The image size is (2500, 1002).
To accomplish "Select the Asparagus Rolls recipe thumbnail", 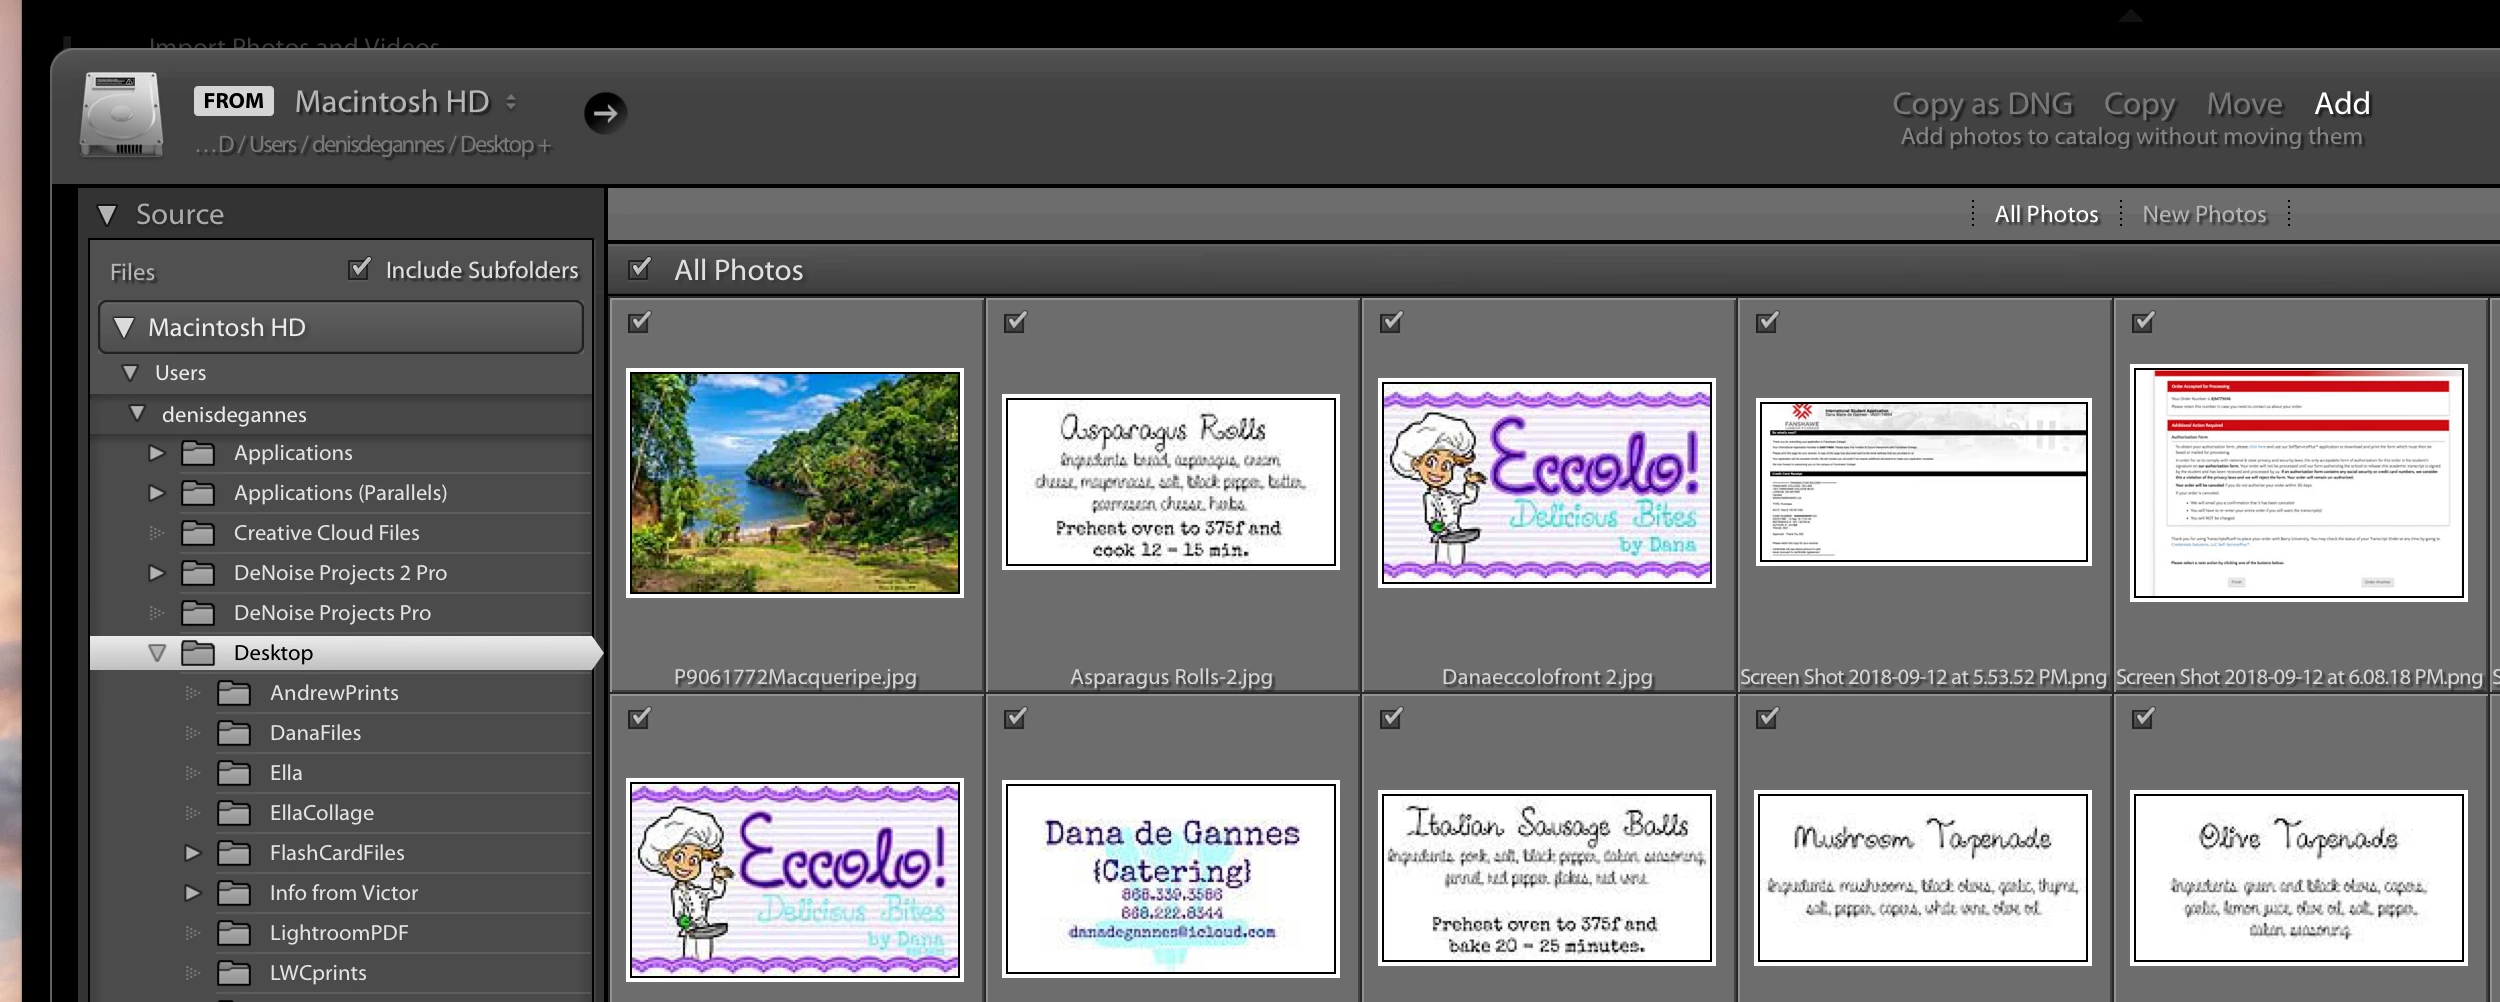I will tap(1171, 482).
